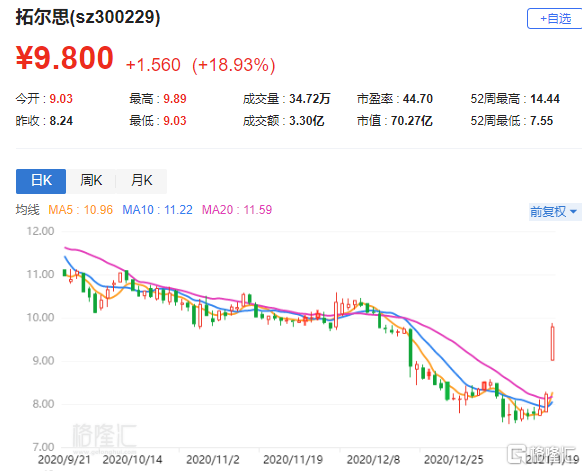Click 市盈率 P/E value 44.70
This screenshot has height=471, width=582.
418,99
